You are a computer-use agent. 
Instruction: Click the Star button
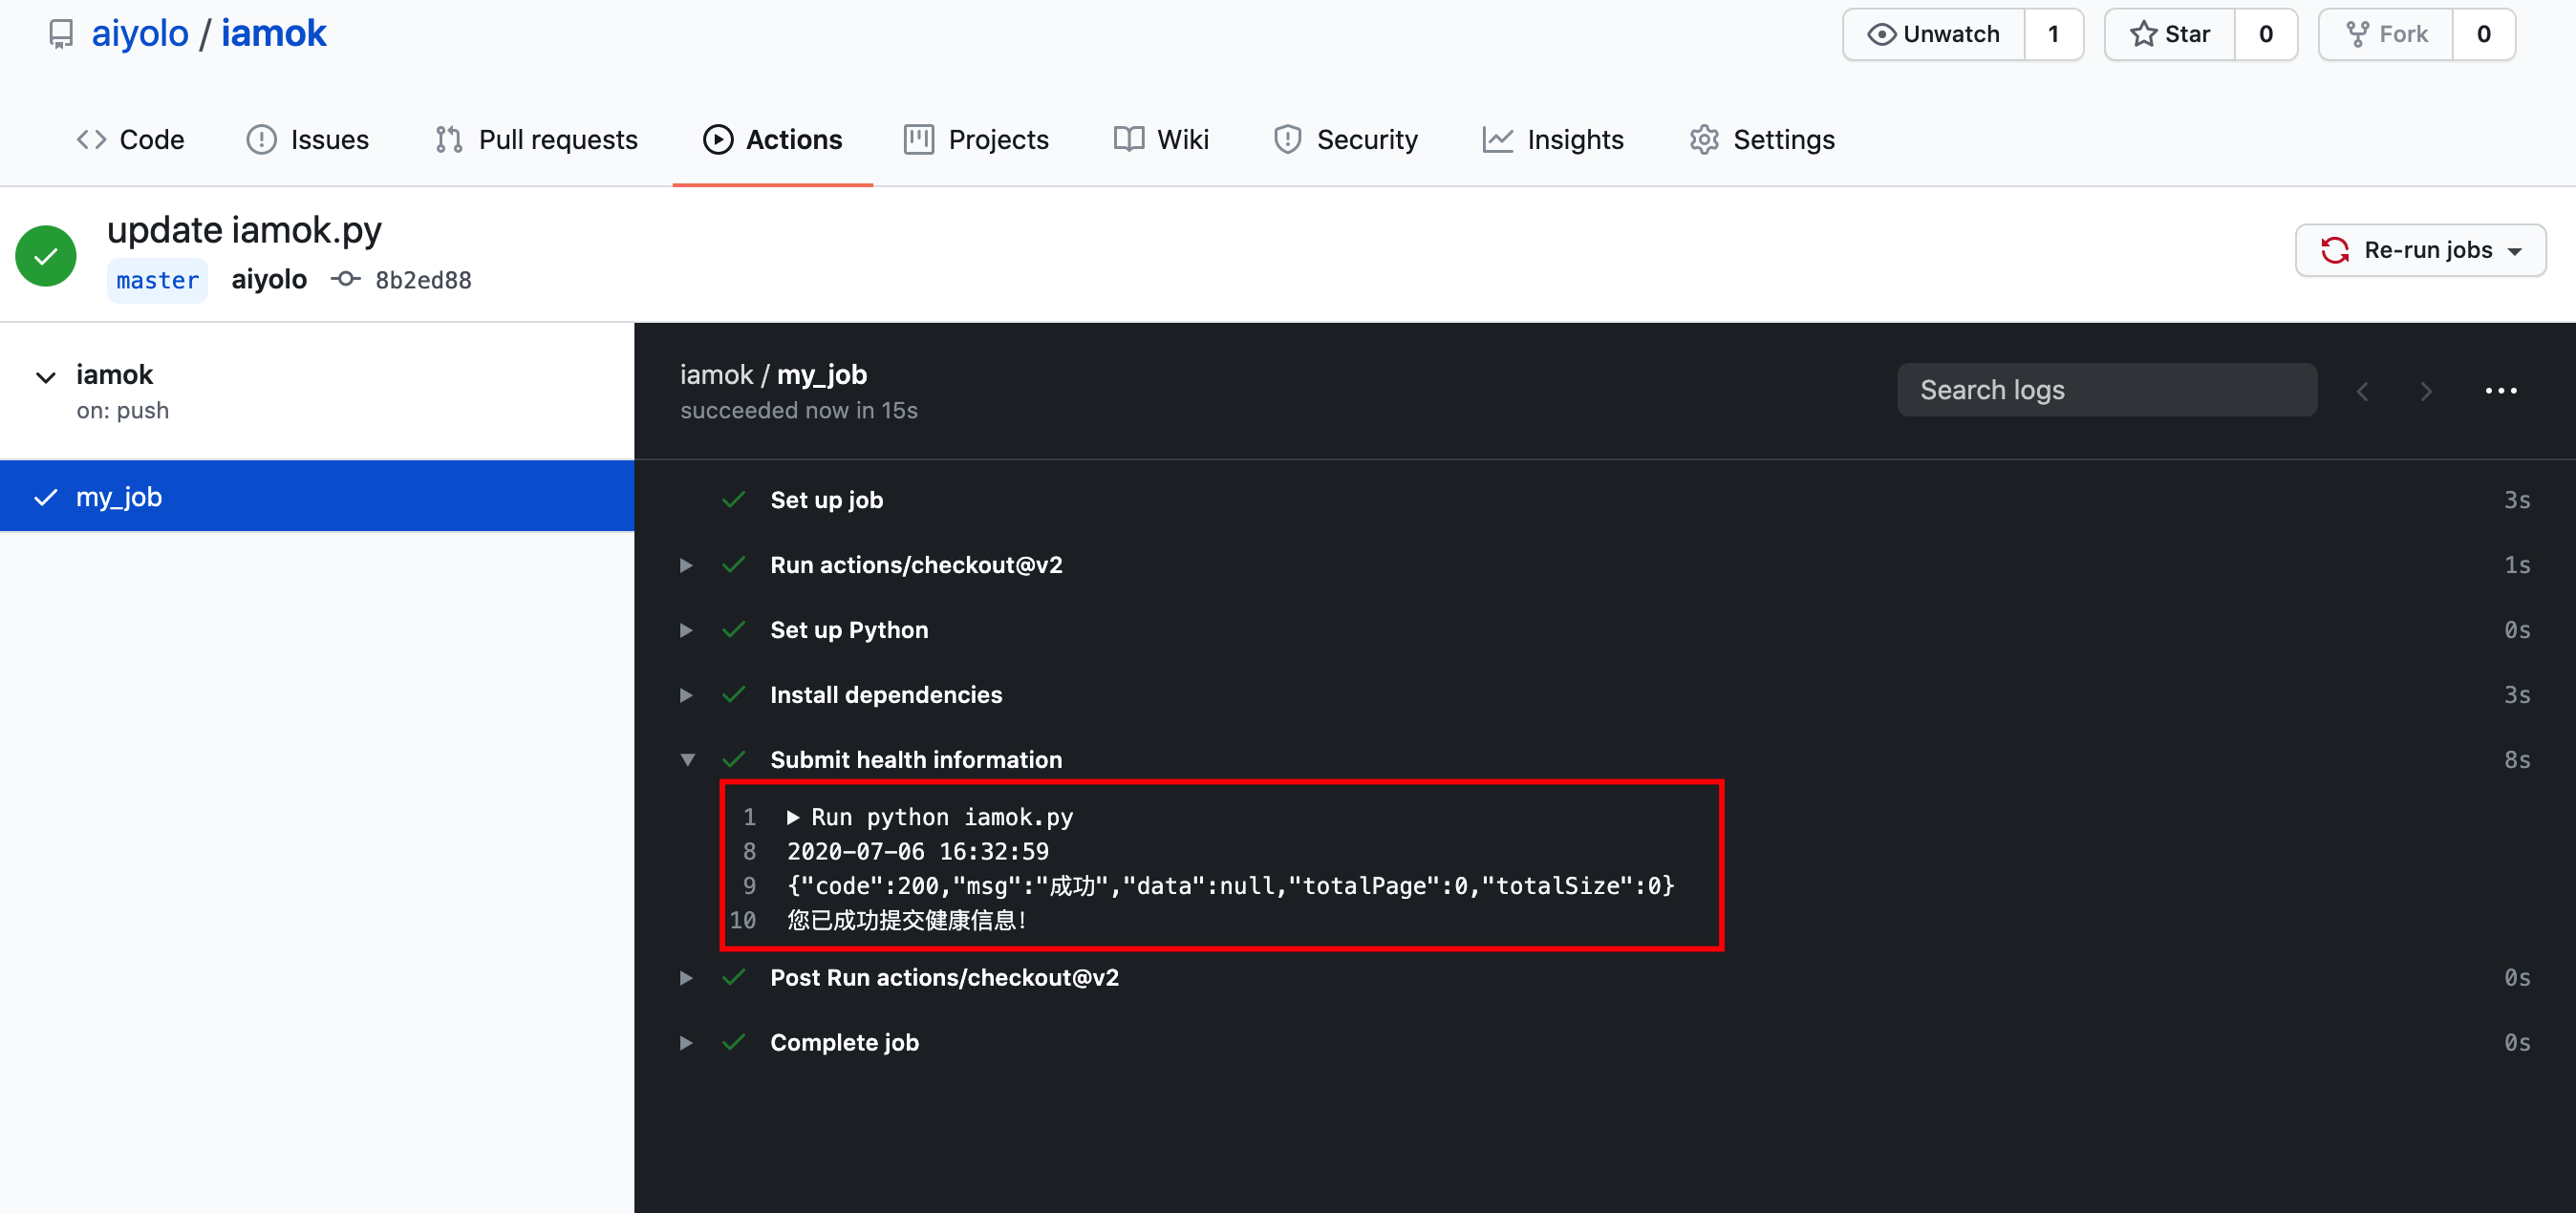[2170, 34]
